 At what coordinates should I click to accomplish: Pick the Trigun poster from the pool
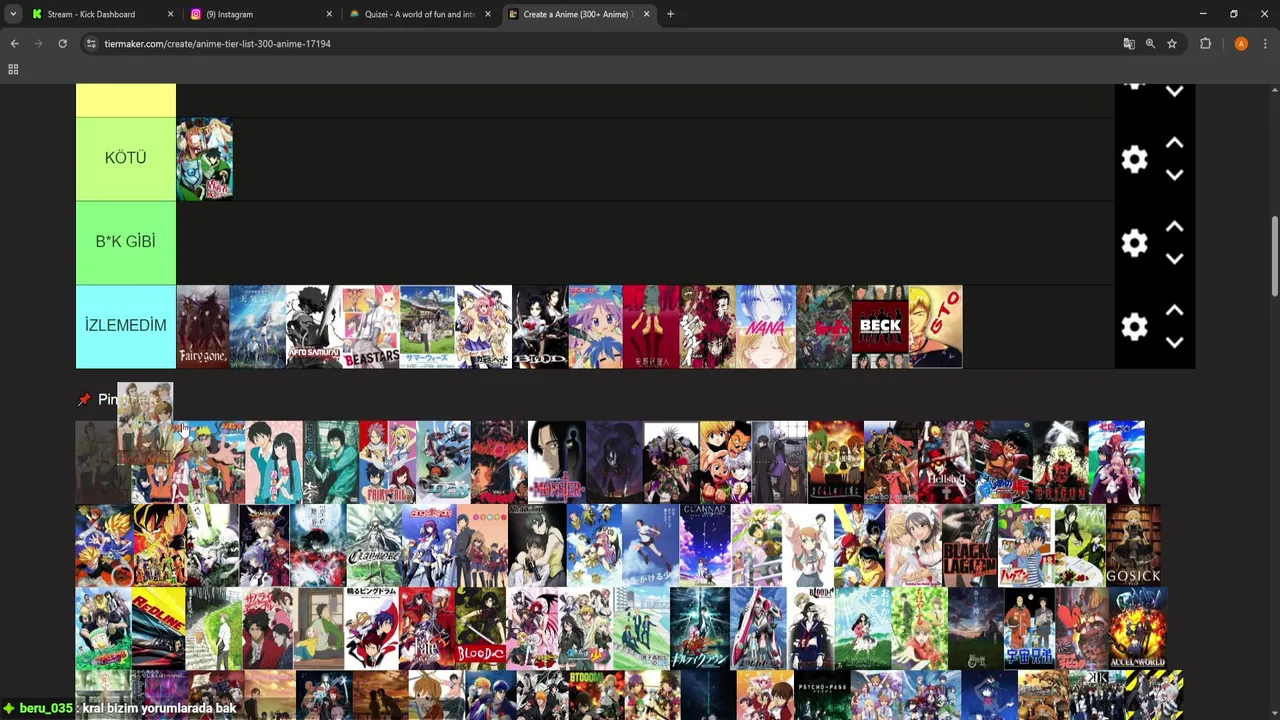coord(1060,462)
